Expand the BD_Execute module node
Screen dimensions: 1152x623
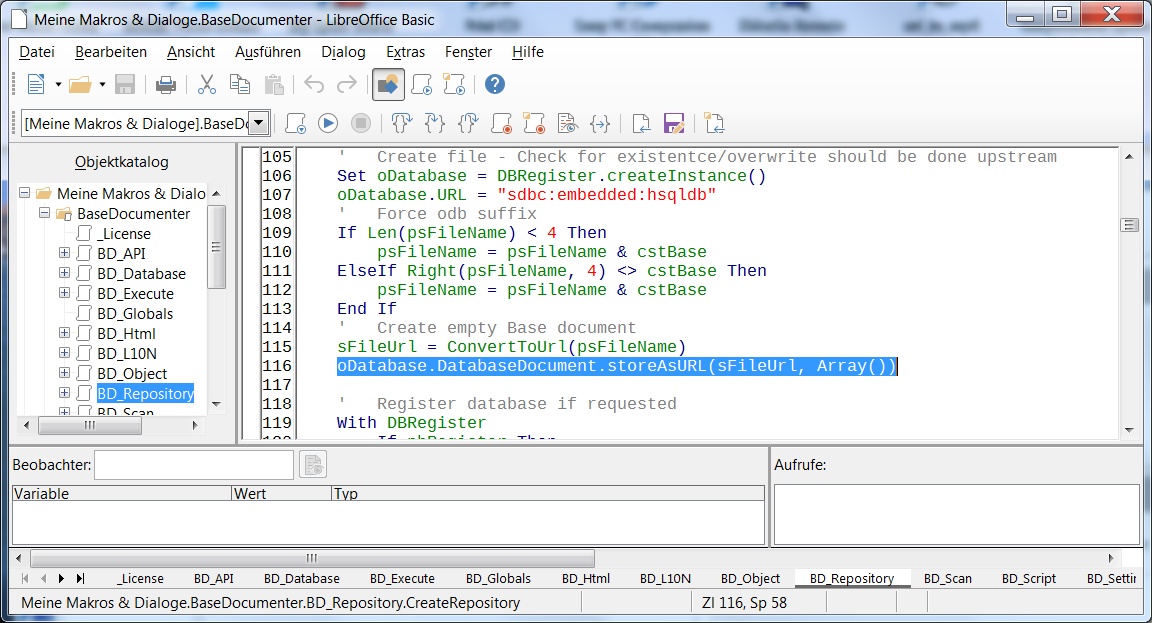tap(65, 292)
